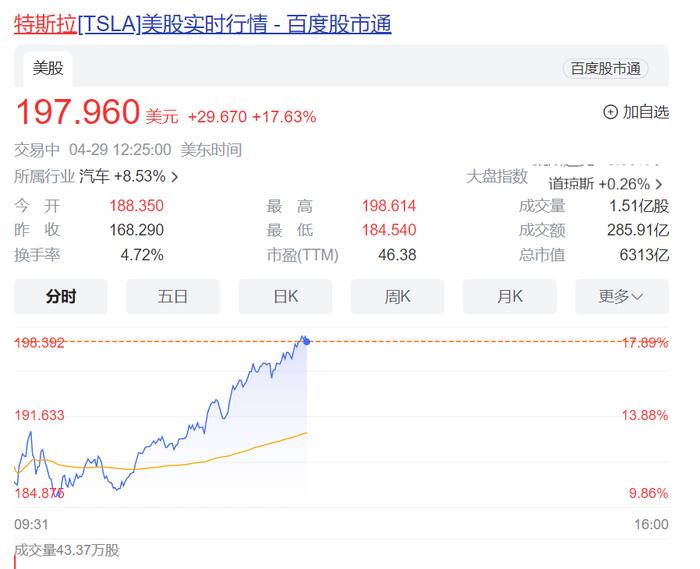Show the 日K candlestick view
The image size is (700, 569).
point(285,296)
